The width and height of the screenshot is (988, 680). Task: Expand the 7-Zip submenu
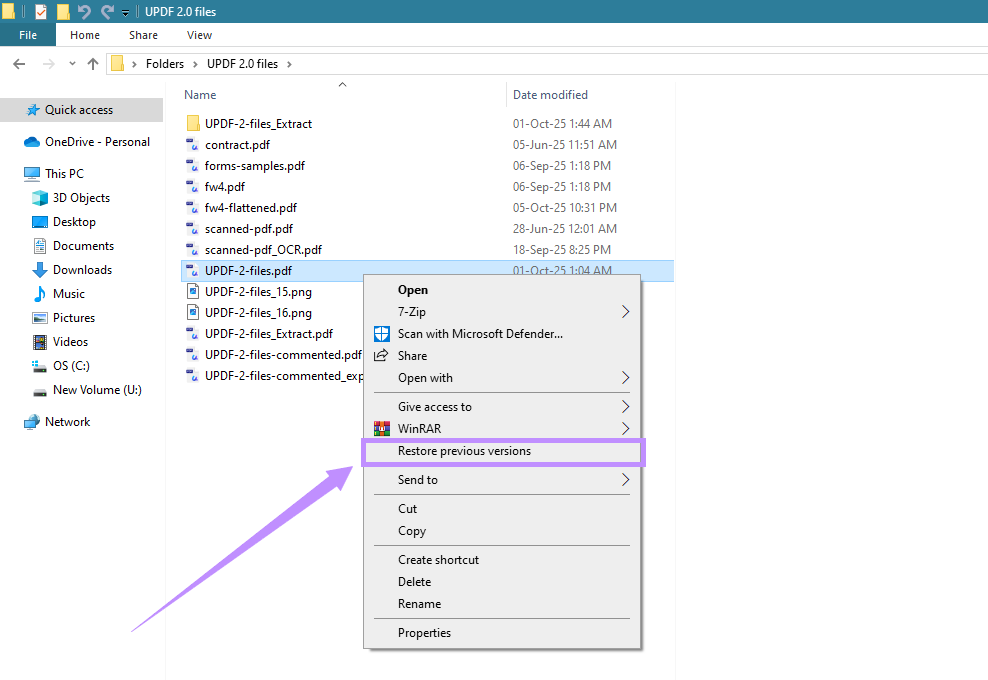(x=626, y=311)
